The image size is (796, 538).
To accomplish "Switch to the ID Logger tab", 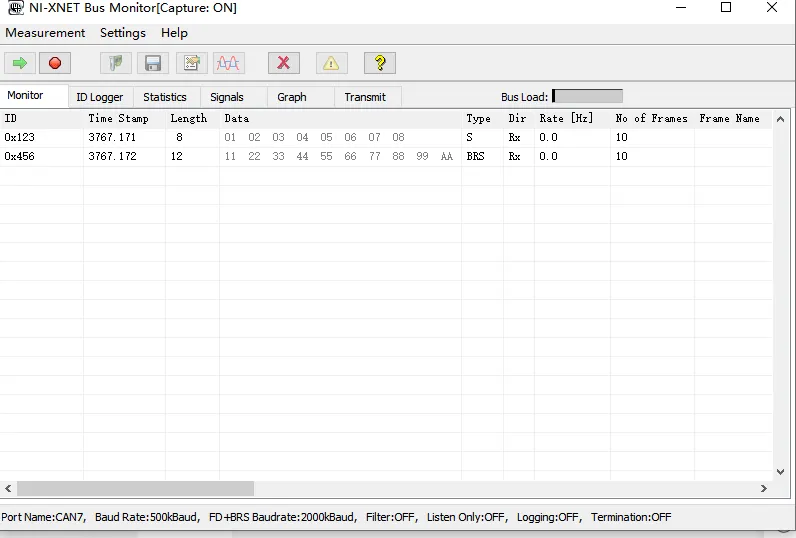I will click(x=101, y=97).
